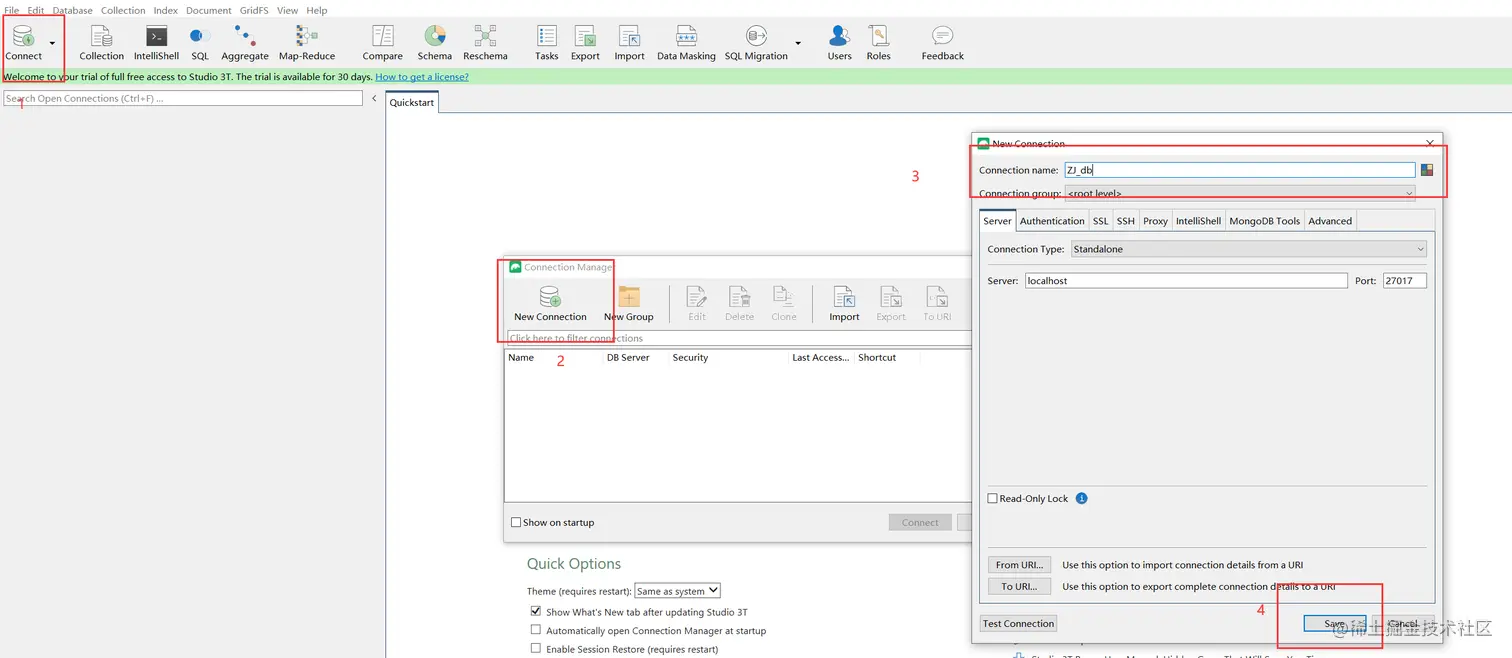
Task: Open the Users management icon
Action: 840,43
